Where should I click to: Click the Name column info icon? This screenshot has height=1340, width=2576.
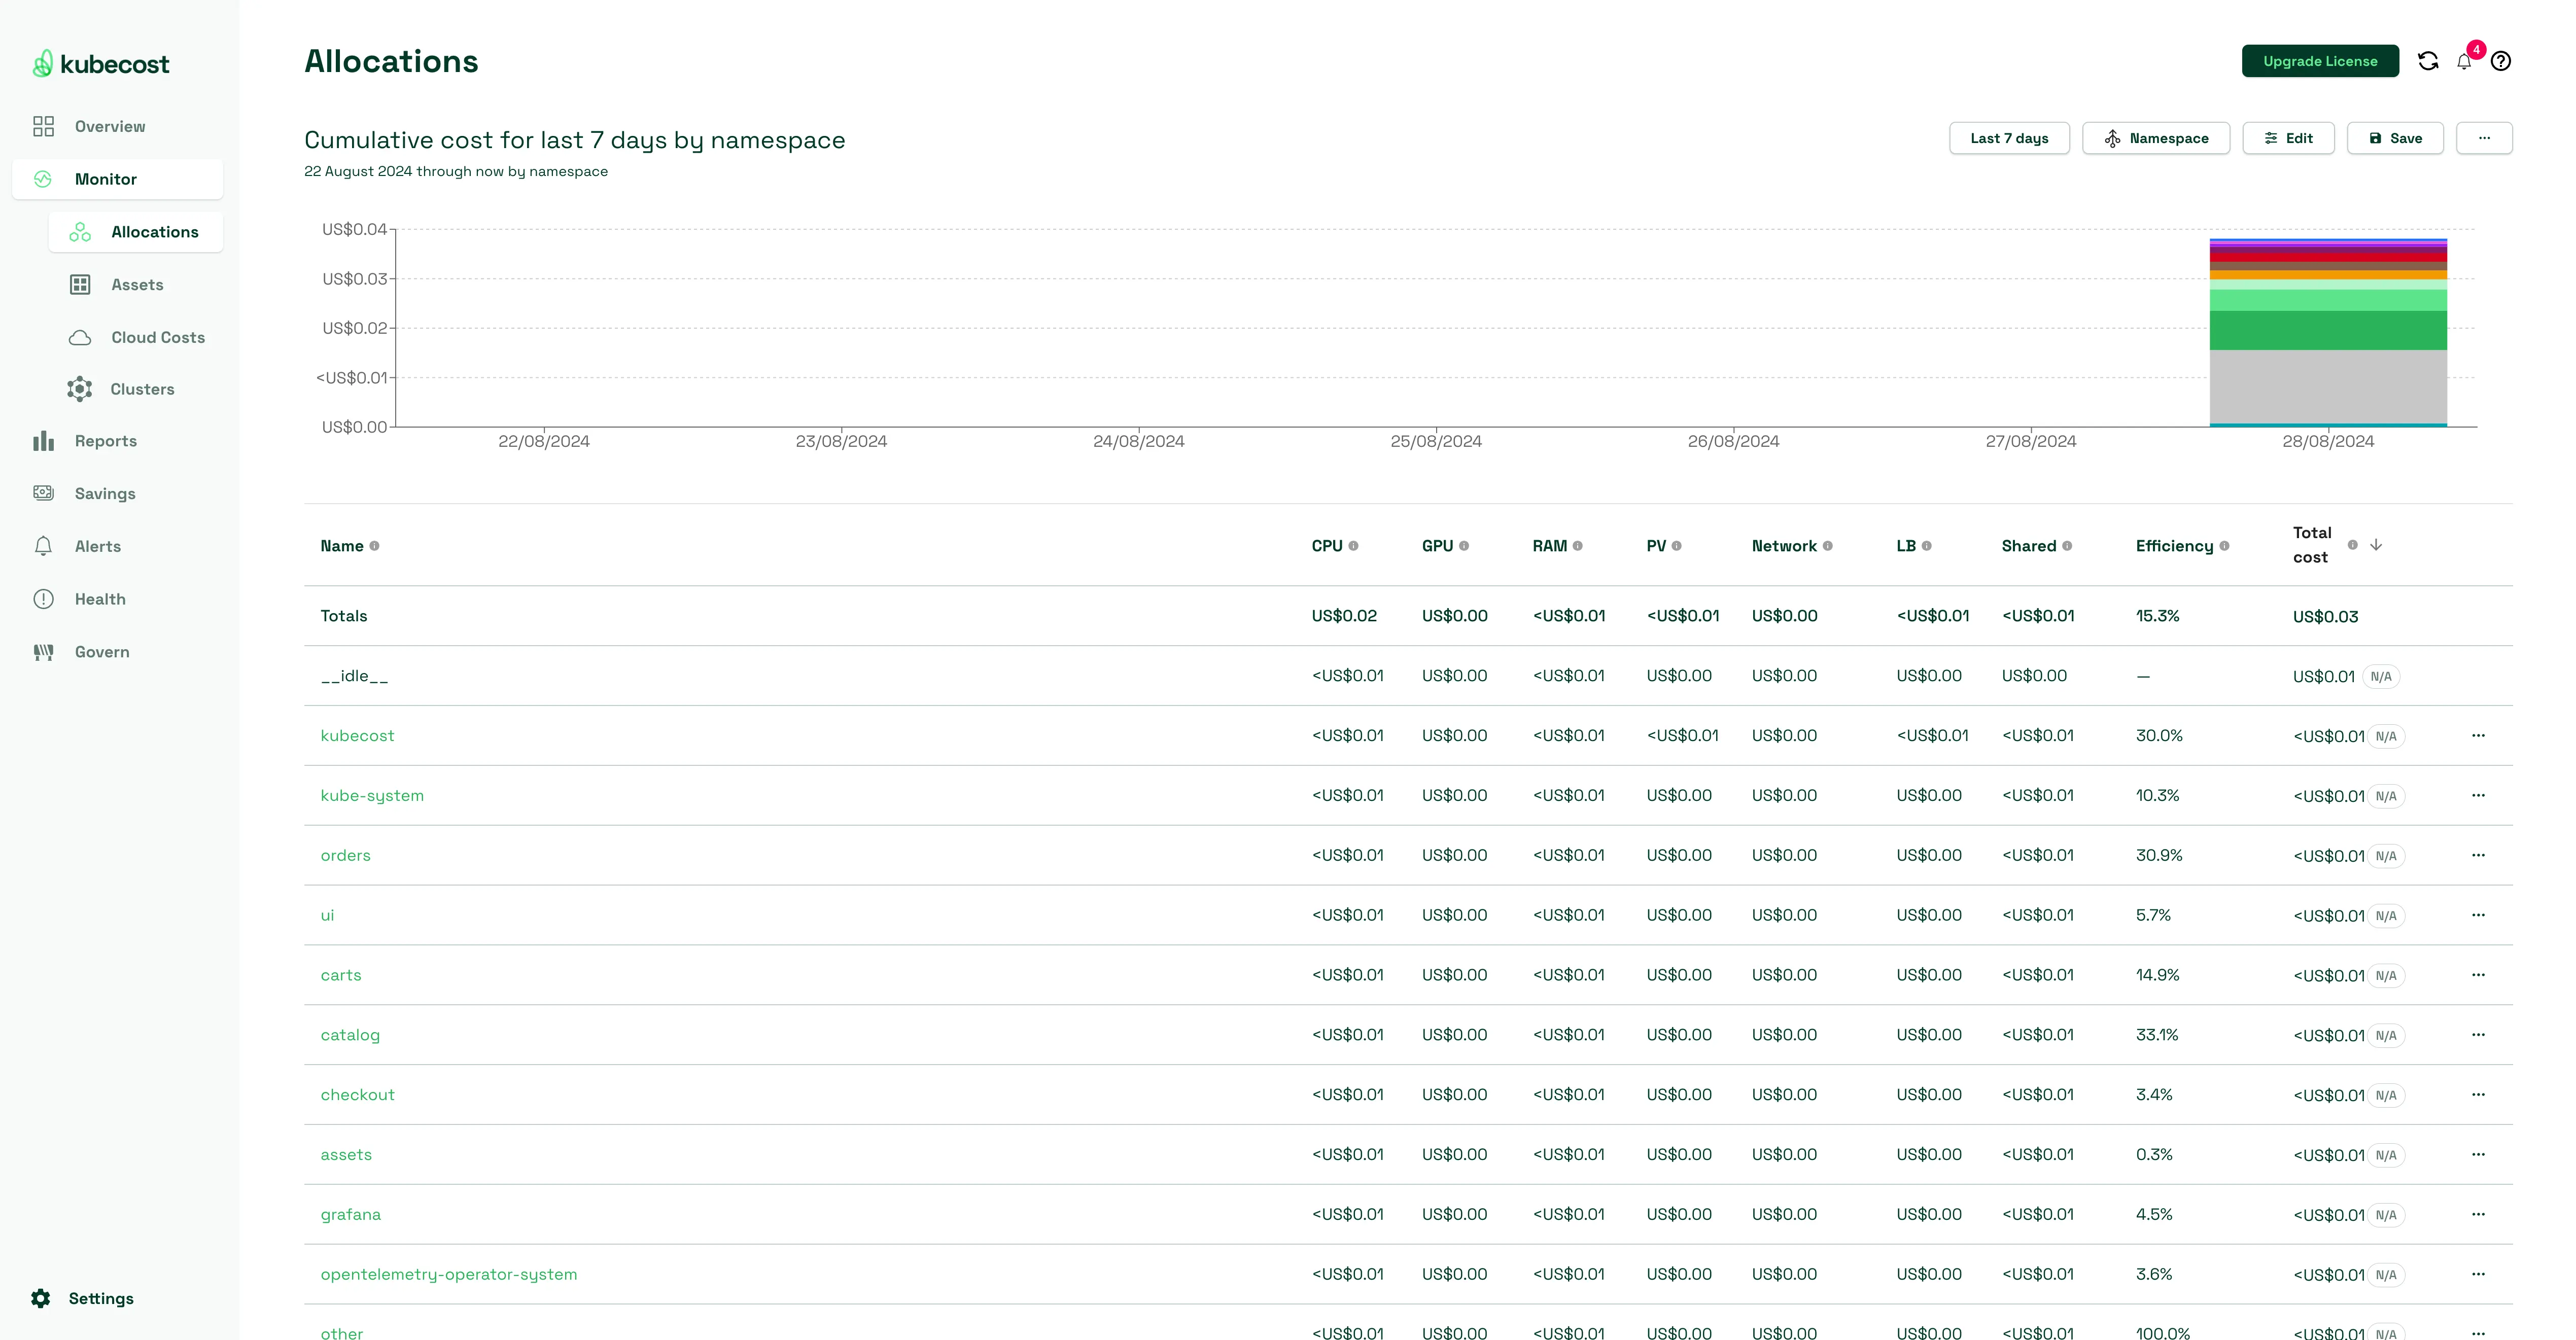(x=375, y=546)
